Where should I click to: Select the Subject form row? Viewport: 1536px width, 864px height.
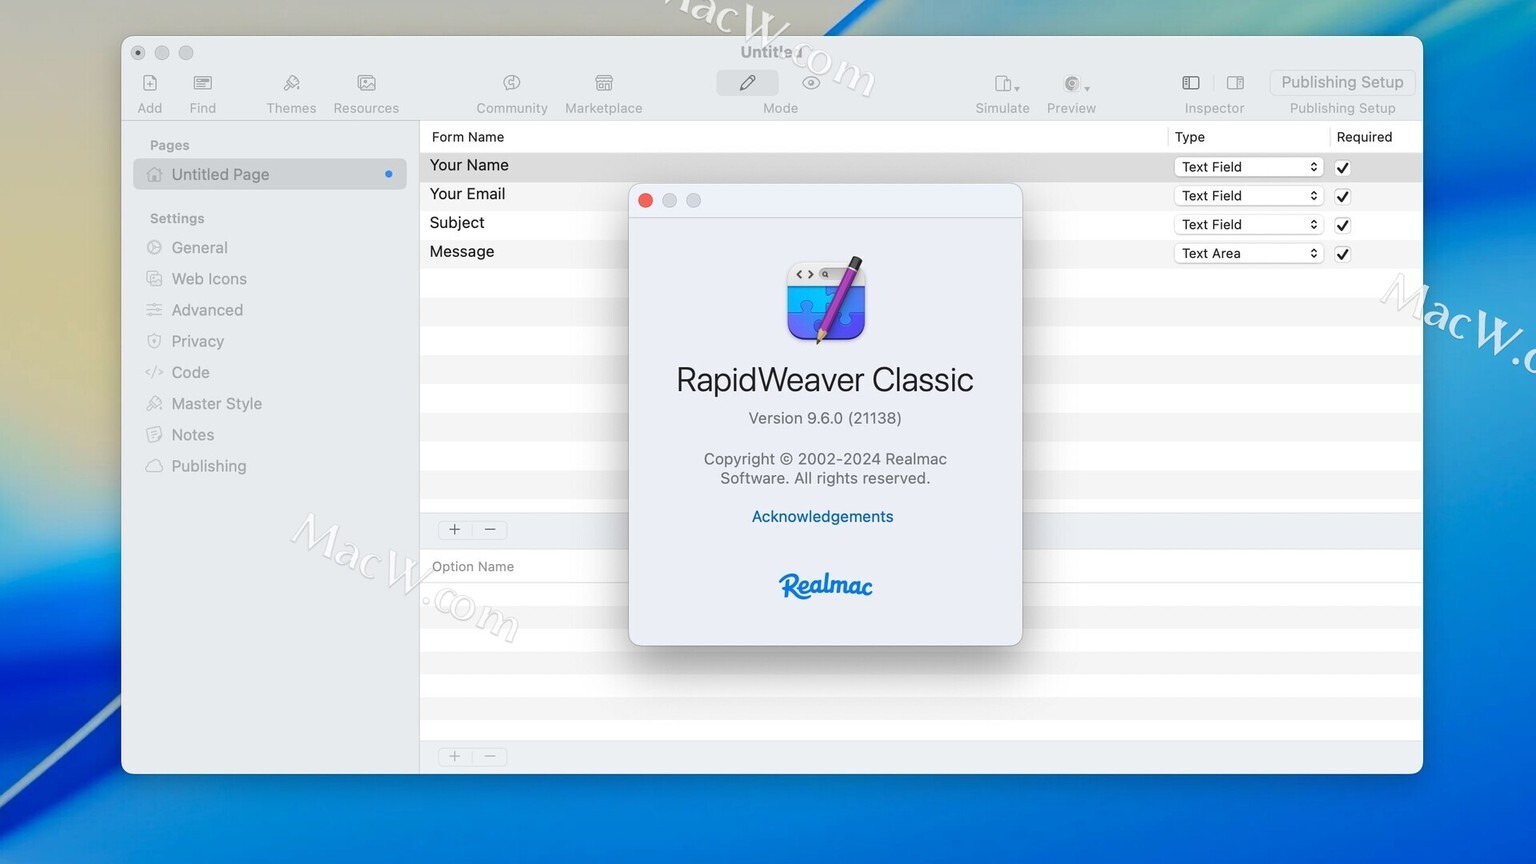pos(920,225)
